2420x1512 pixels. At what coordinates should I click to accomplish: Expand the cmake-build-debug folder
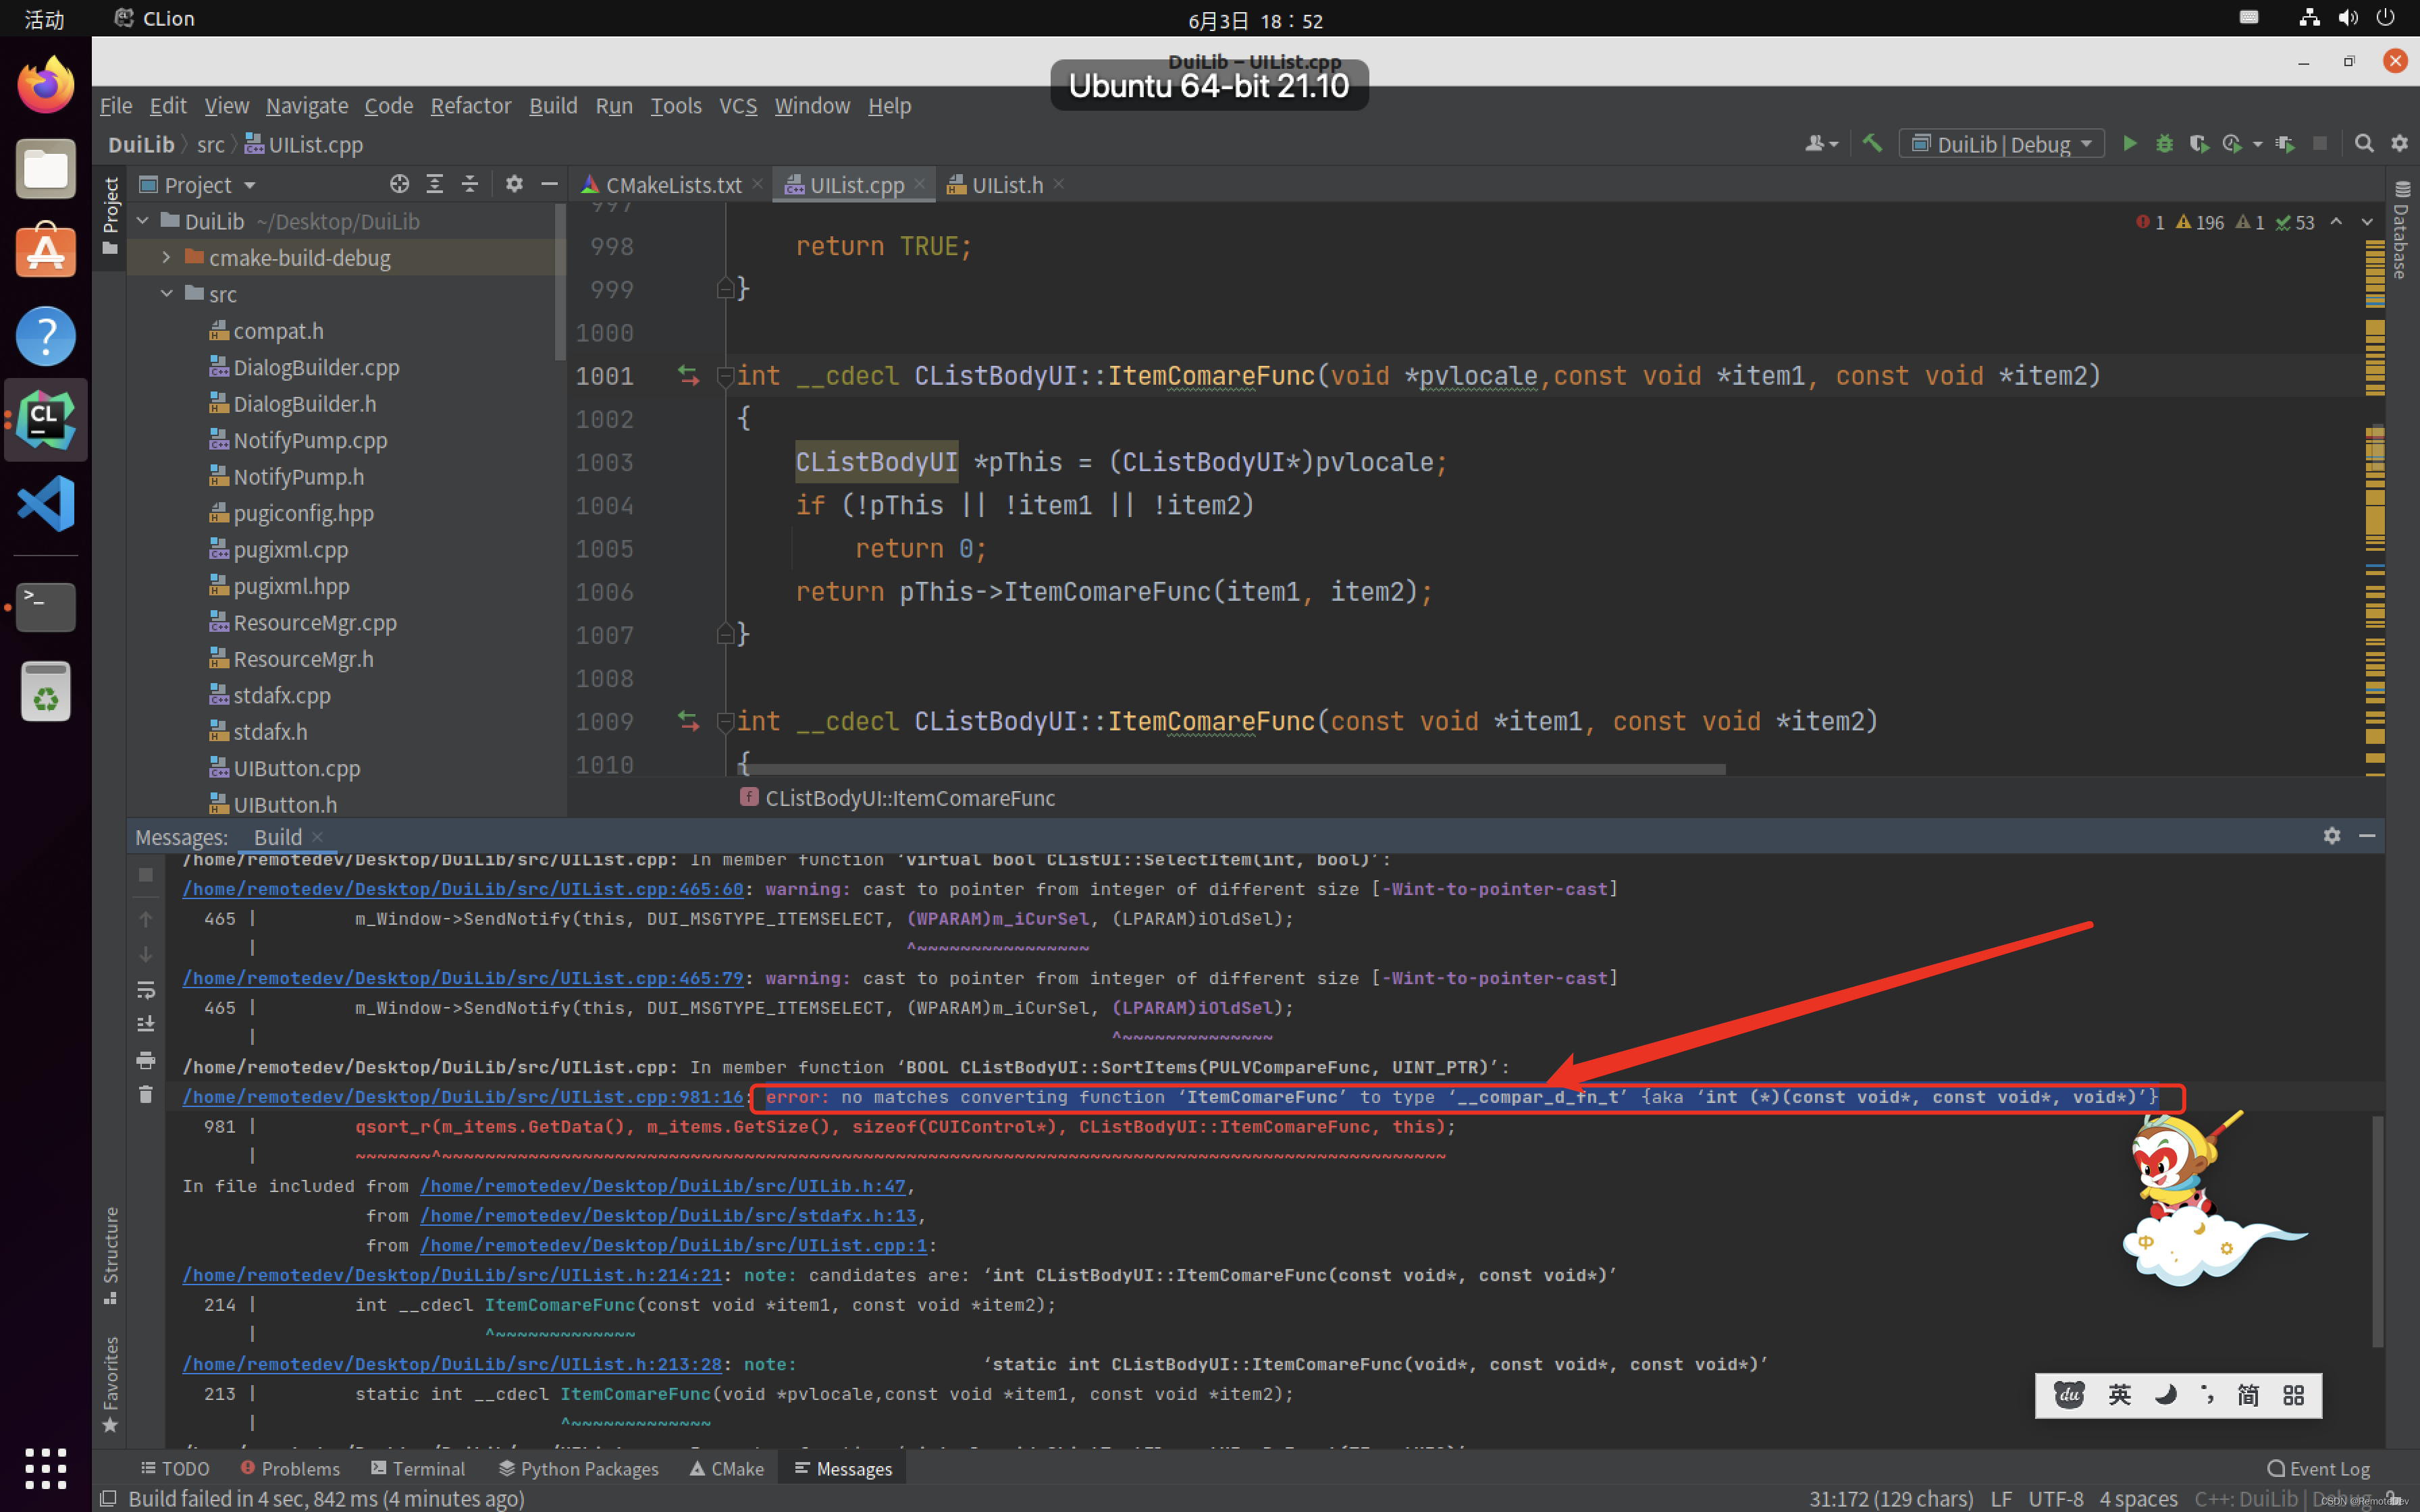166,258
